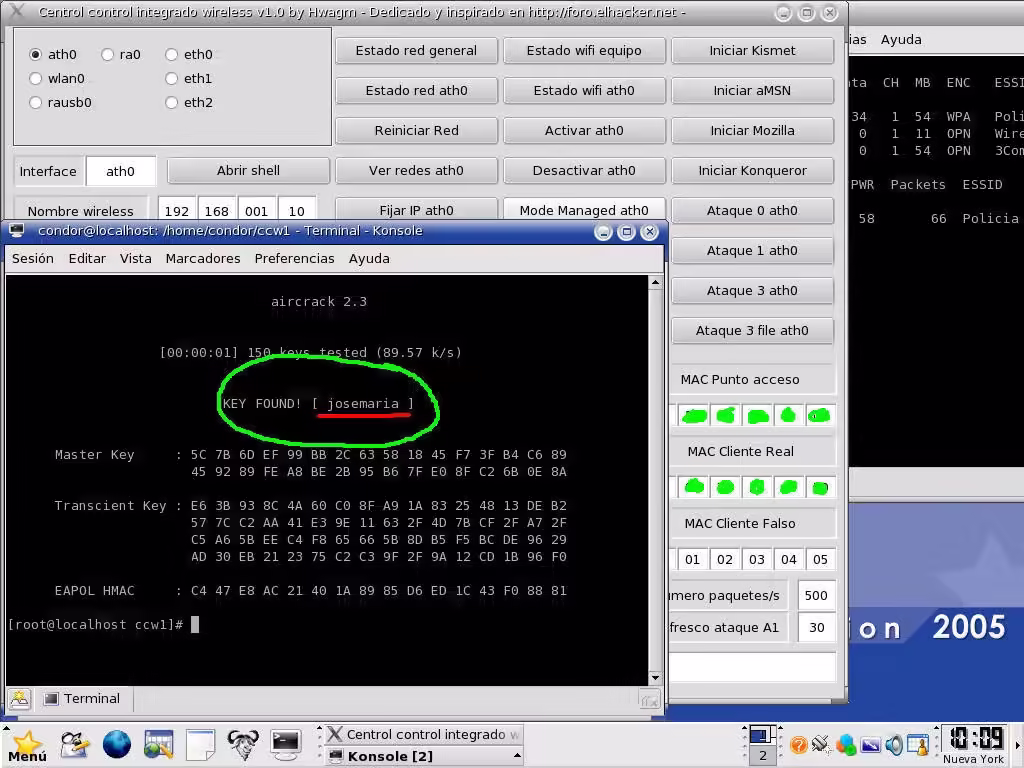1024x768 pixels.
Task: Edit the 500 packets per second field
Action: [817, 595]
